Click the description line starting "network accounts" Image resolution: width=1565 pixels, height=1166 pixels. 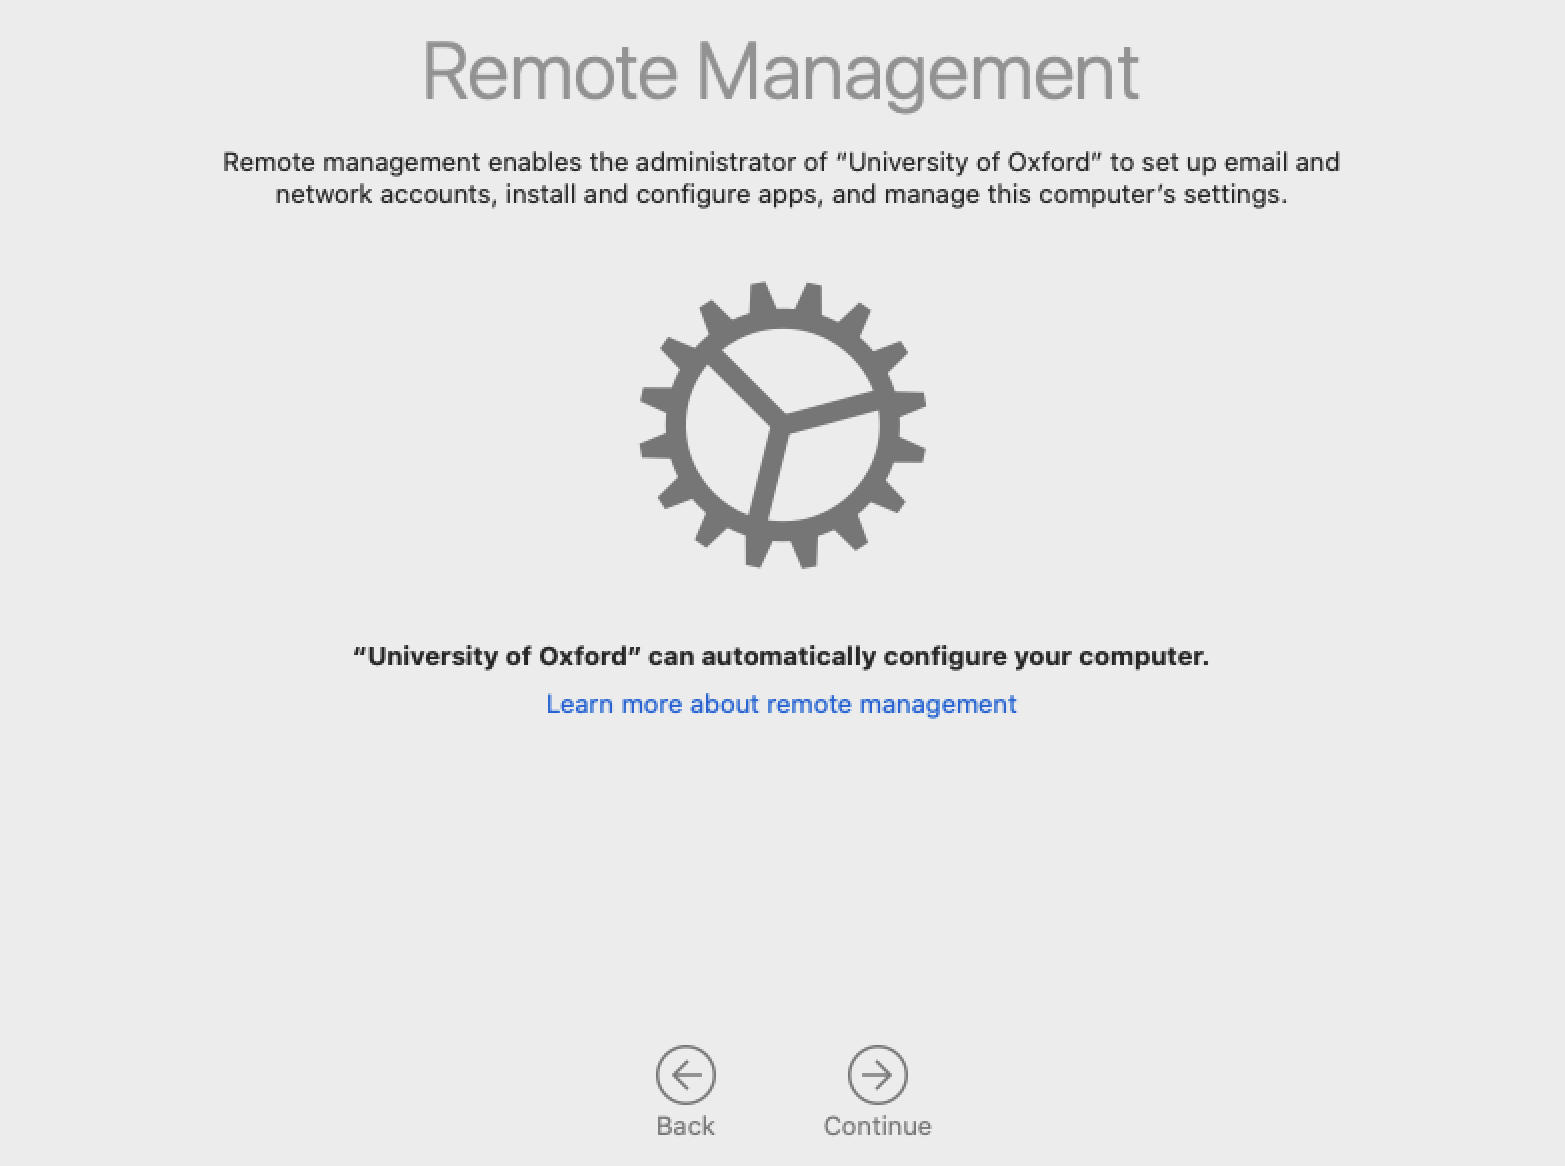click(781, 194)
